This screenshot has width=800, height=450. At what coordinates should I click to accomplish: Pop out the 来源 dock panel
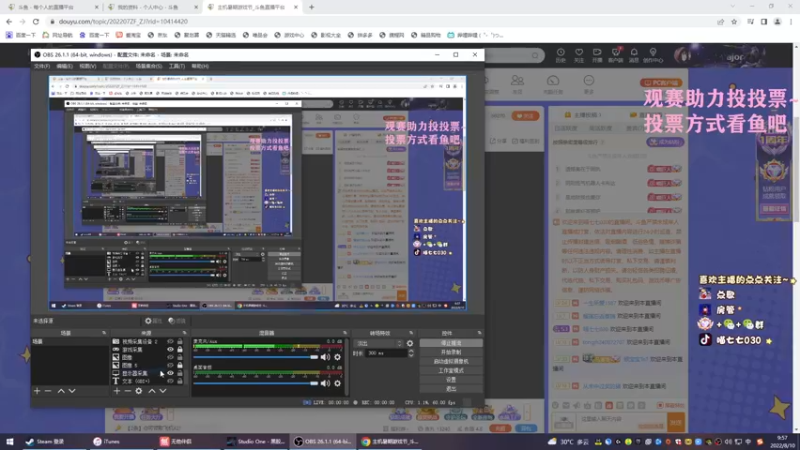click(x=185, y=333)
